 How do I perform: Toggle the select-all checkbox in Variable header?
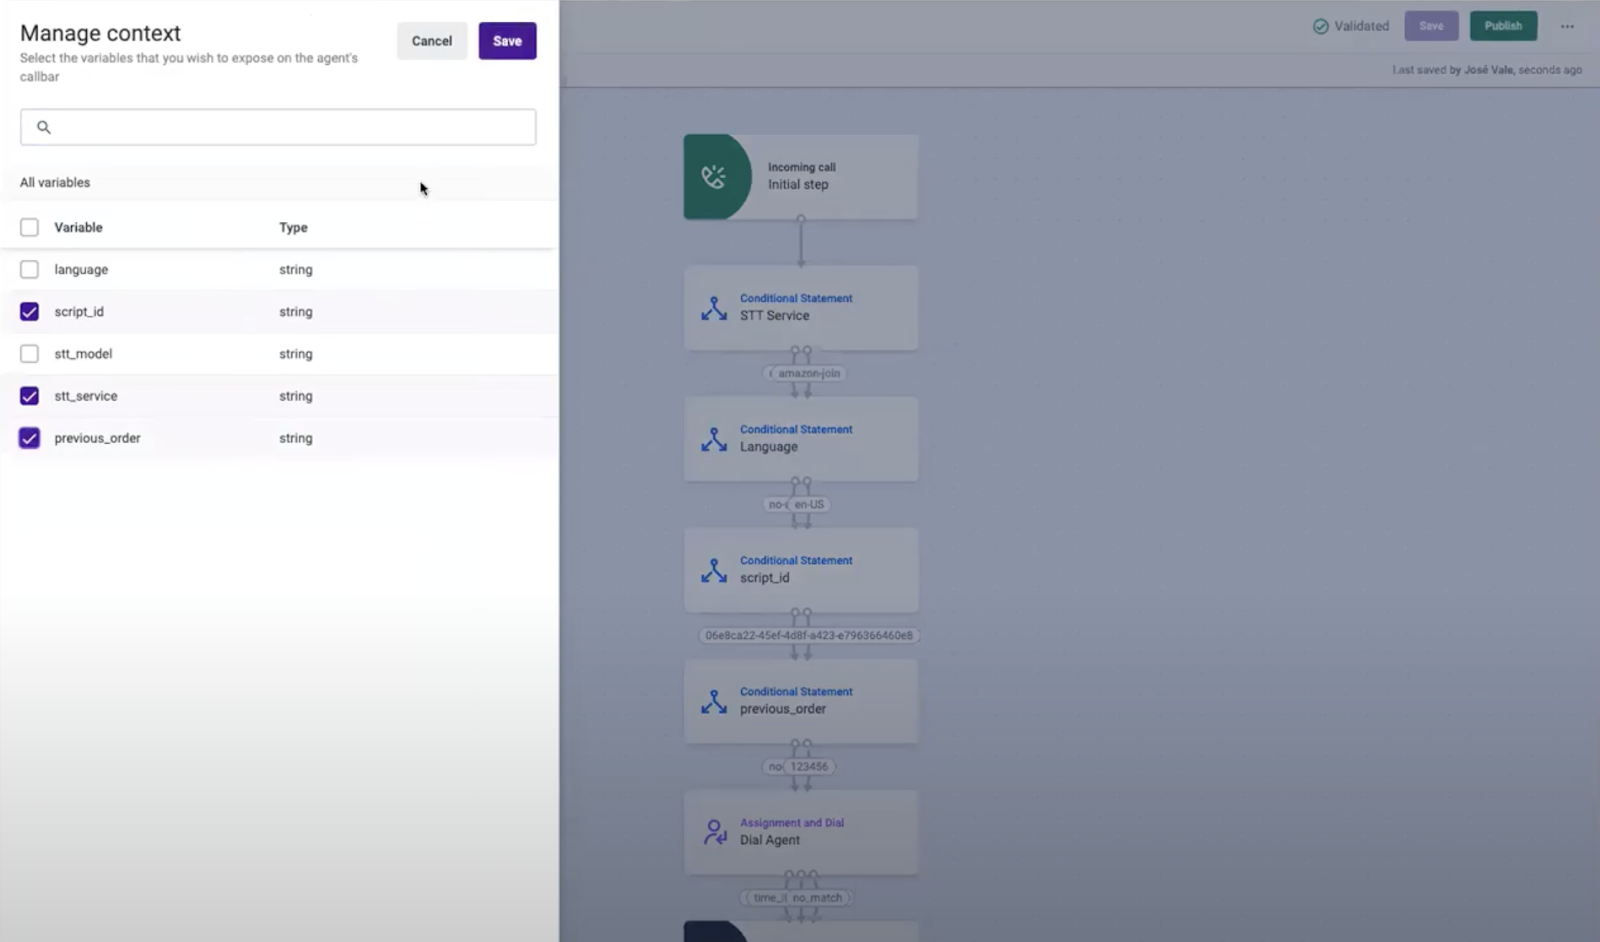tap(28, 226)
